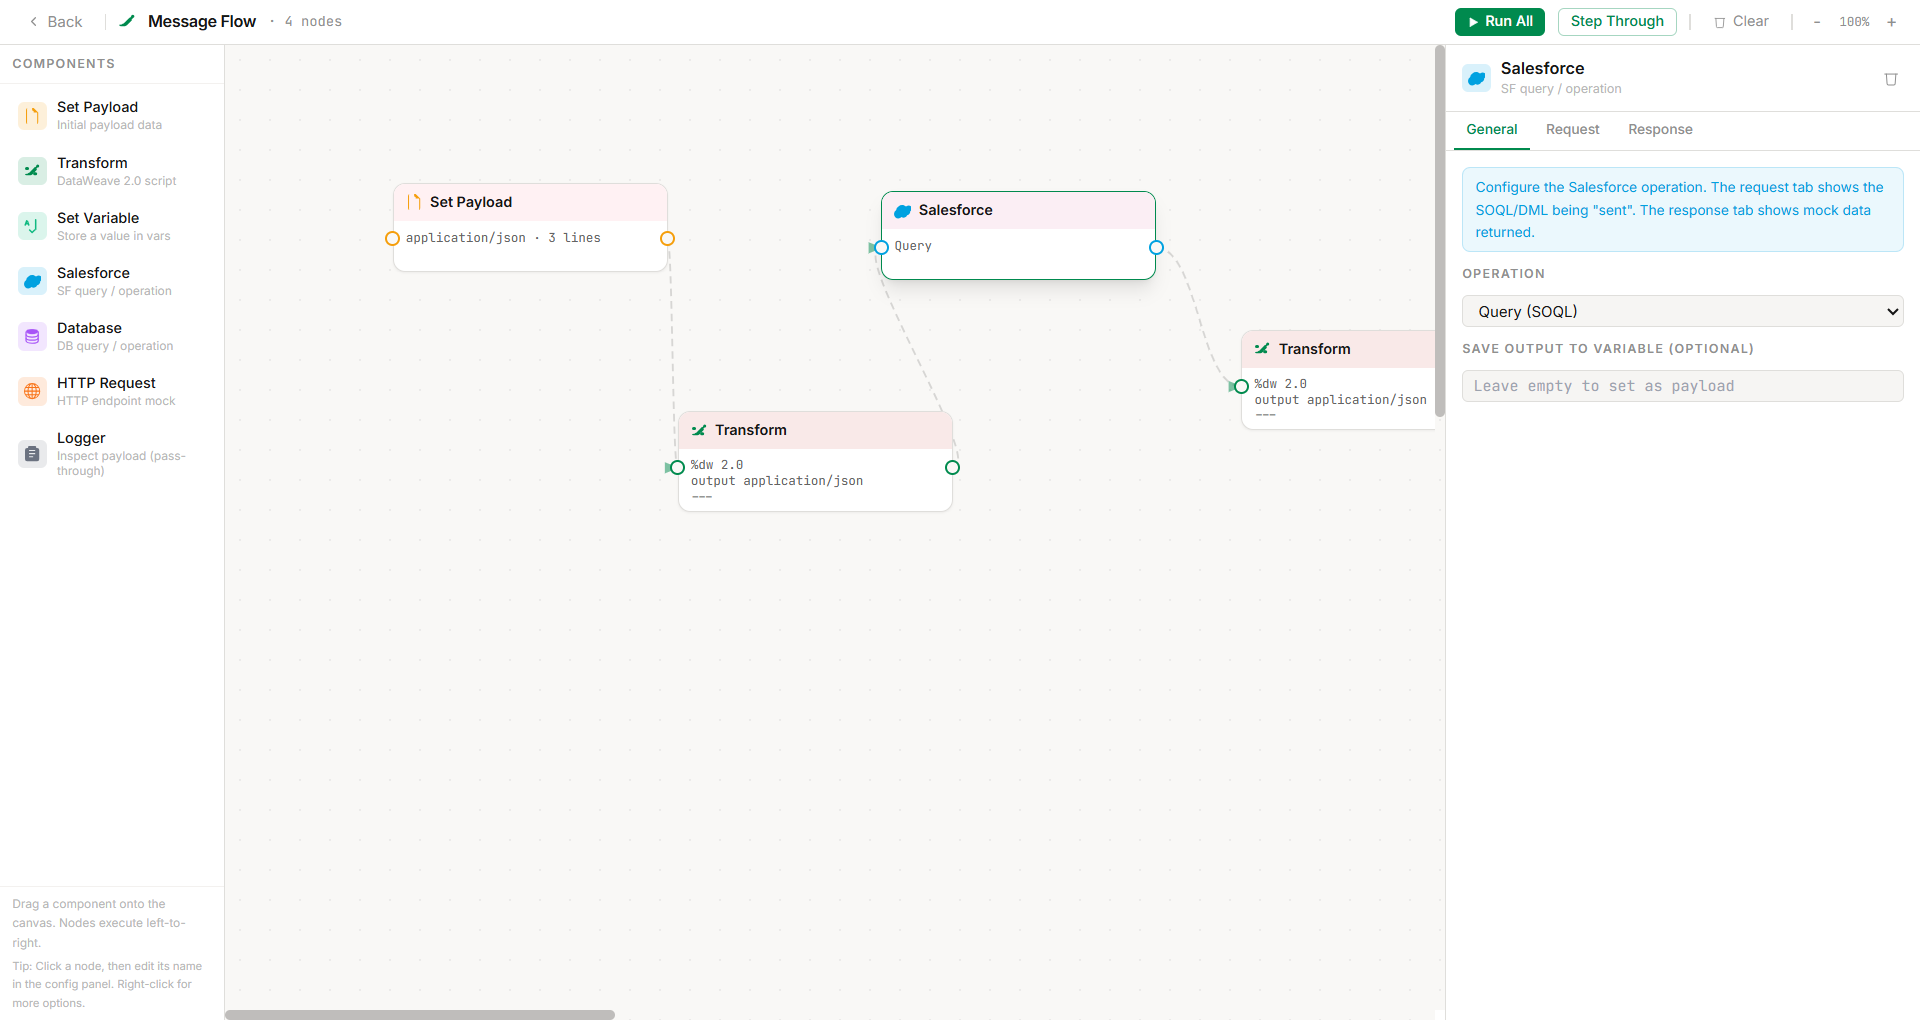Click 'HTTP endpoint mock' subtitle
This screenshot has width=1920, height=1020.
[x=116, y=401]
